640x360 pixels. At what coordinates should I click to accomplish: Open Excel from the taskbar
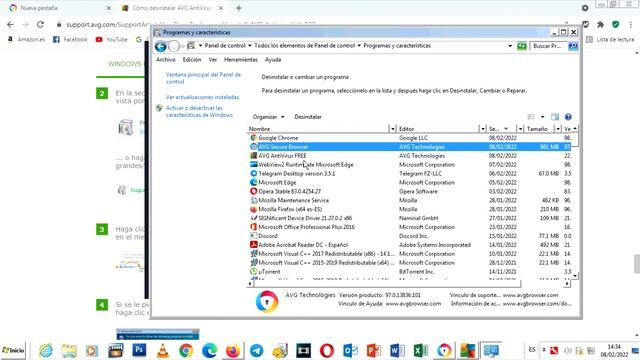pos(420,351)
